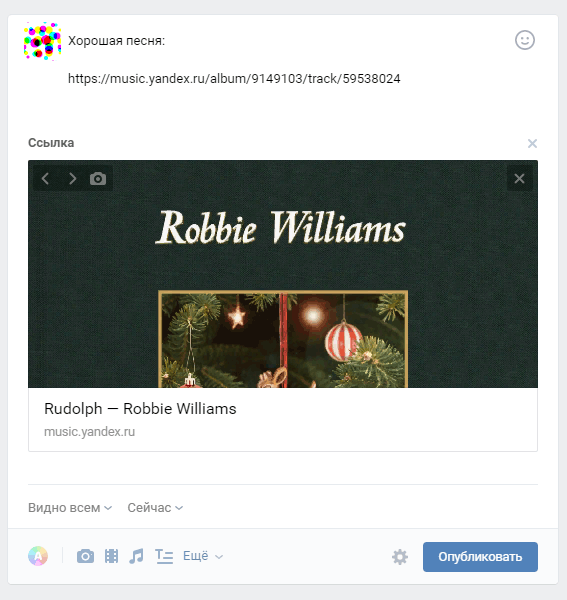Open the "Видно всем" visibility dropdown
Viewport: 567px width, 600px height.
point(70,508)
